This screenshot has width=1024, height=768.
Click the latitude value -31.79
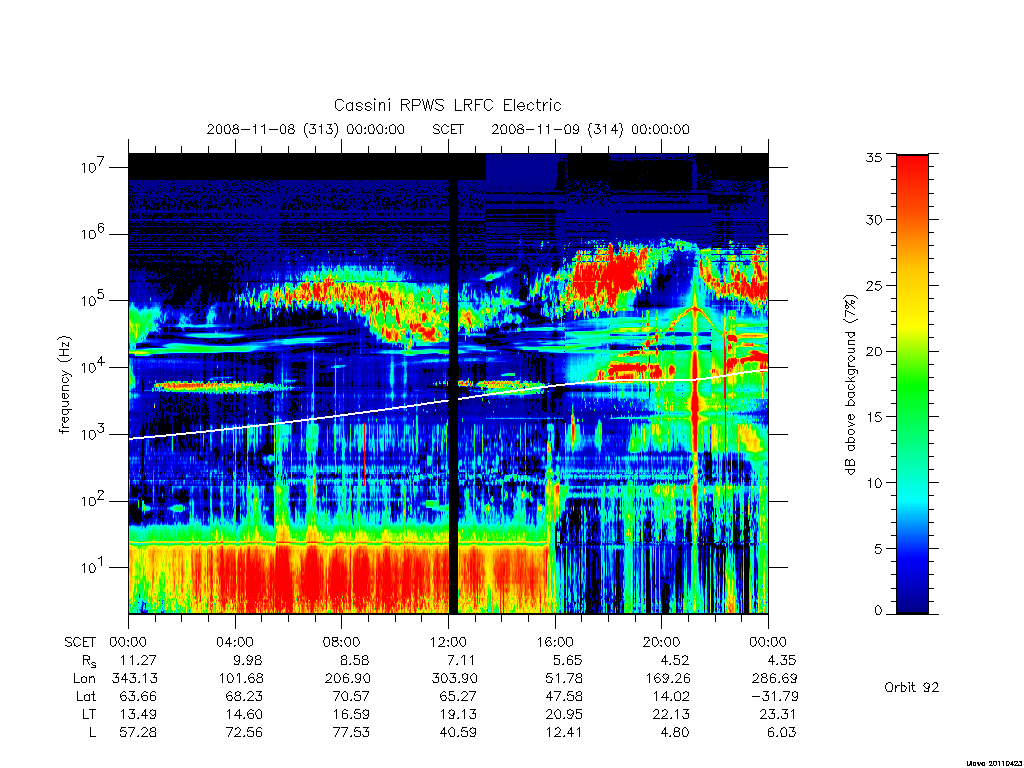tap(773, 696)
